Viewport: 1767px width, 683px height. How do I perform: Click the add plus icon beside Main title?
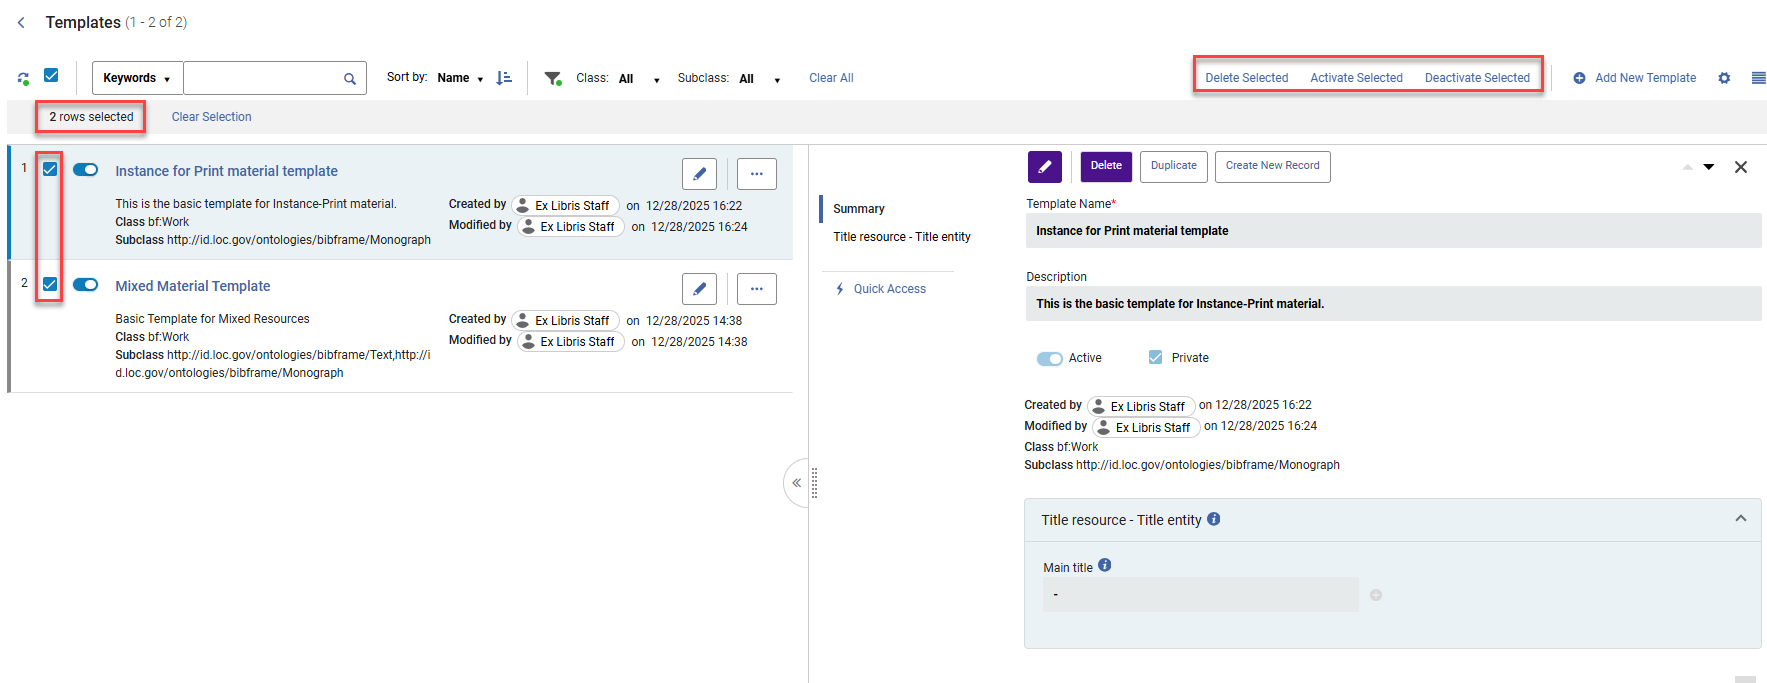pos(1376,595)
